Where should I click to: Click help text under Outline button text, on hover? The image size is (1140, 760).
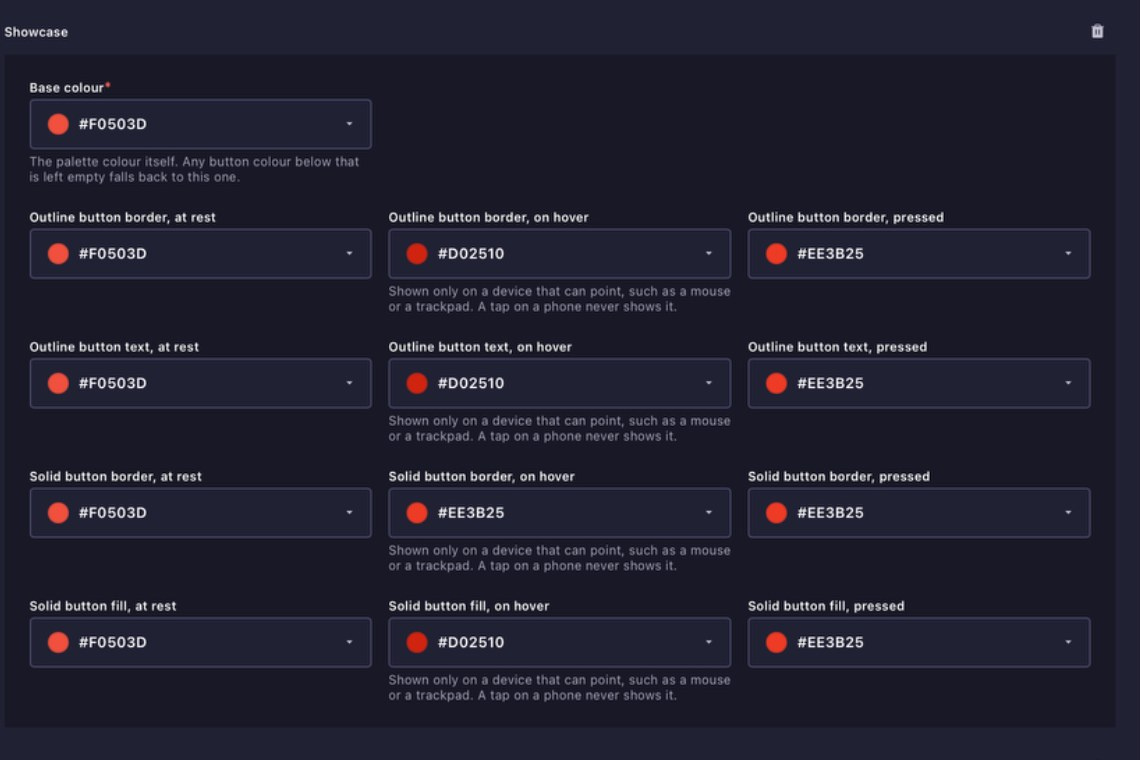pos(559,428)
